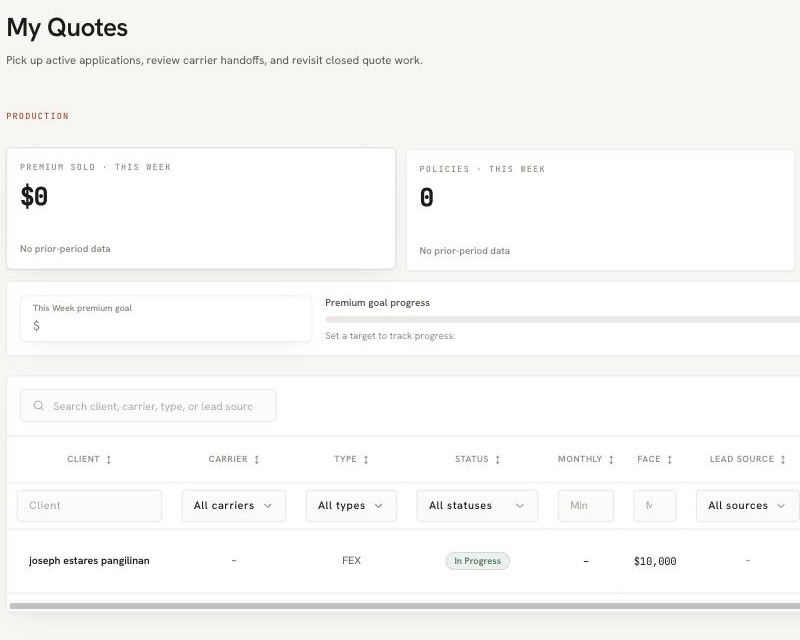Sort table by Client column
The height and width of the screenshot is (640, 800).
pyautogui.click(x=108, y=459)
